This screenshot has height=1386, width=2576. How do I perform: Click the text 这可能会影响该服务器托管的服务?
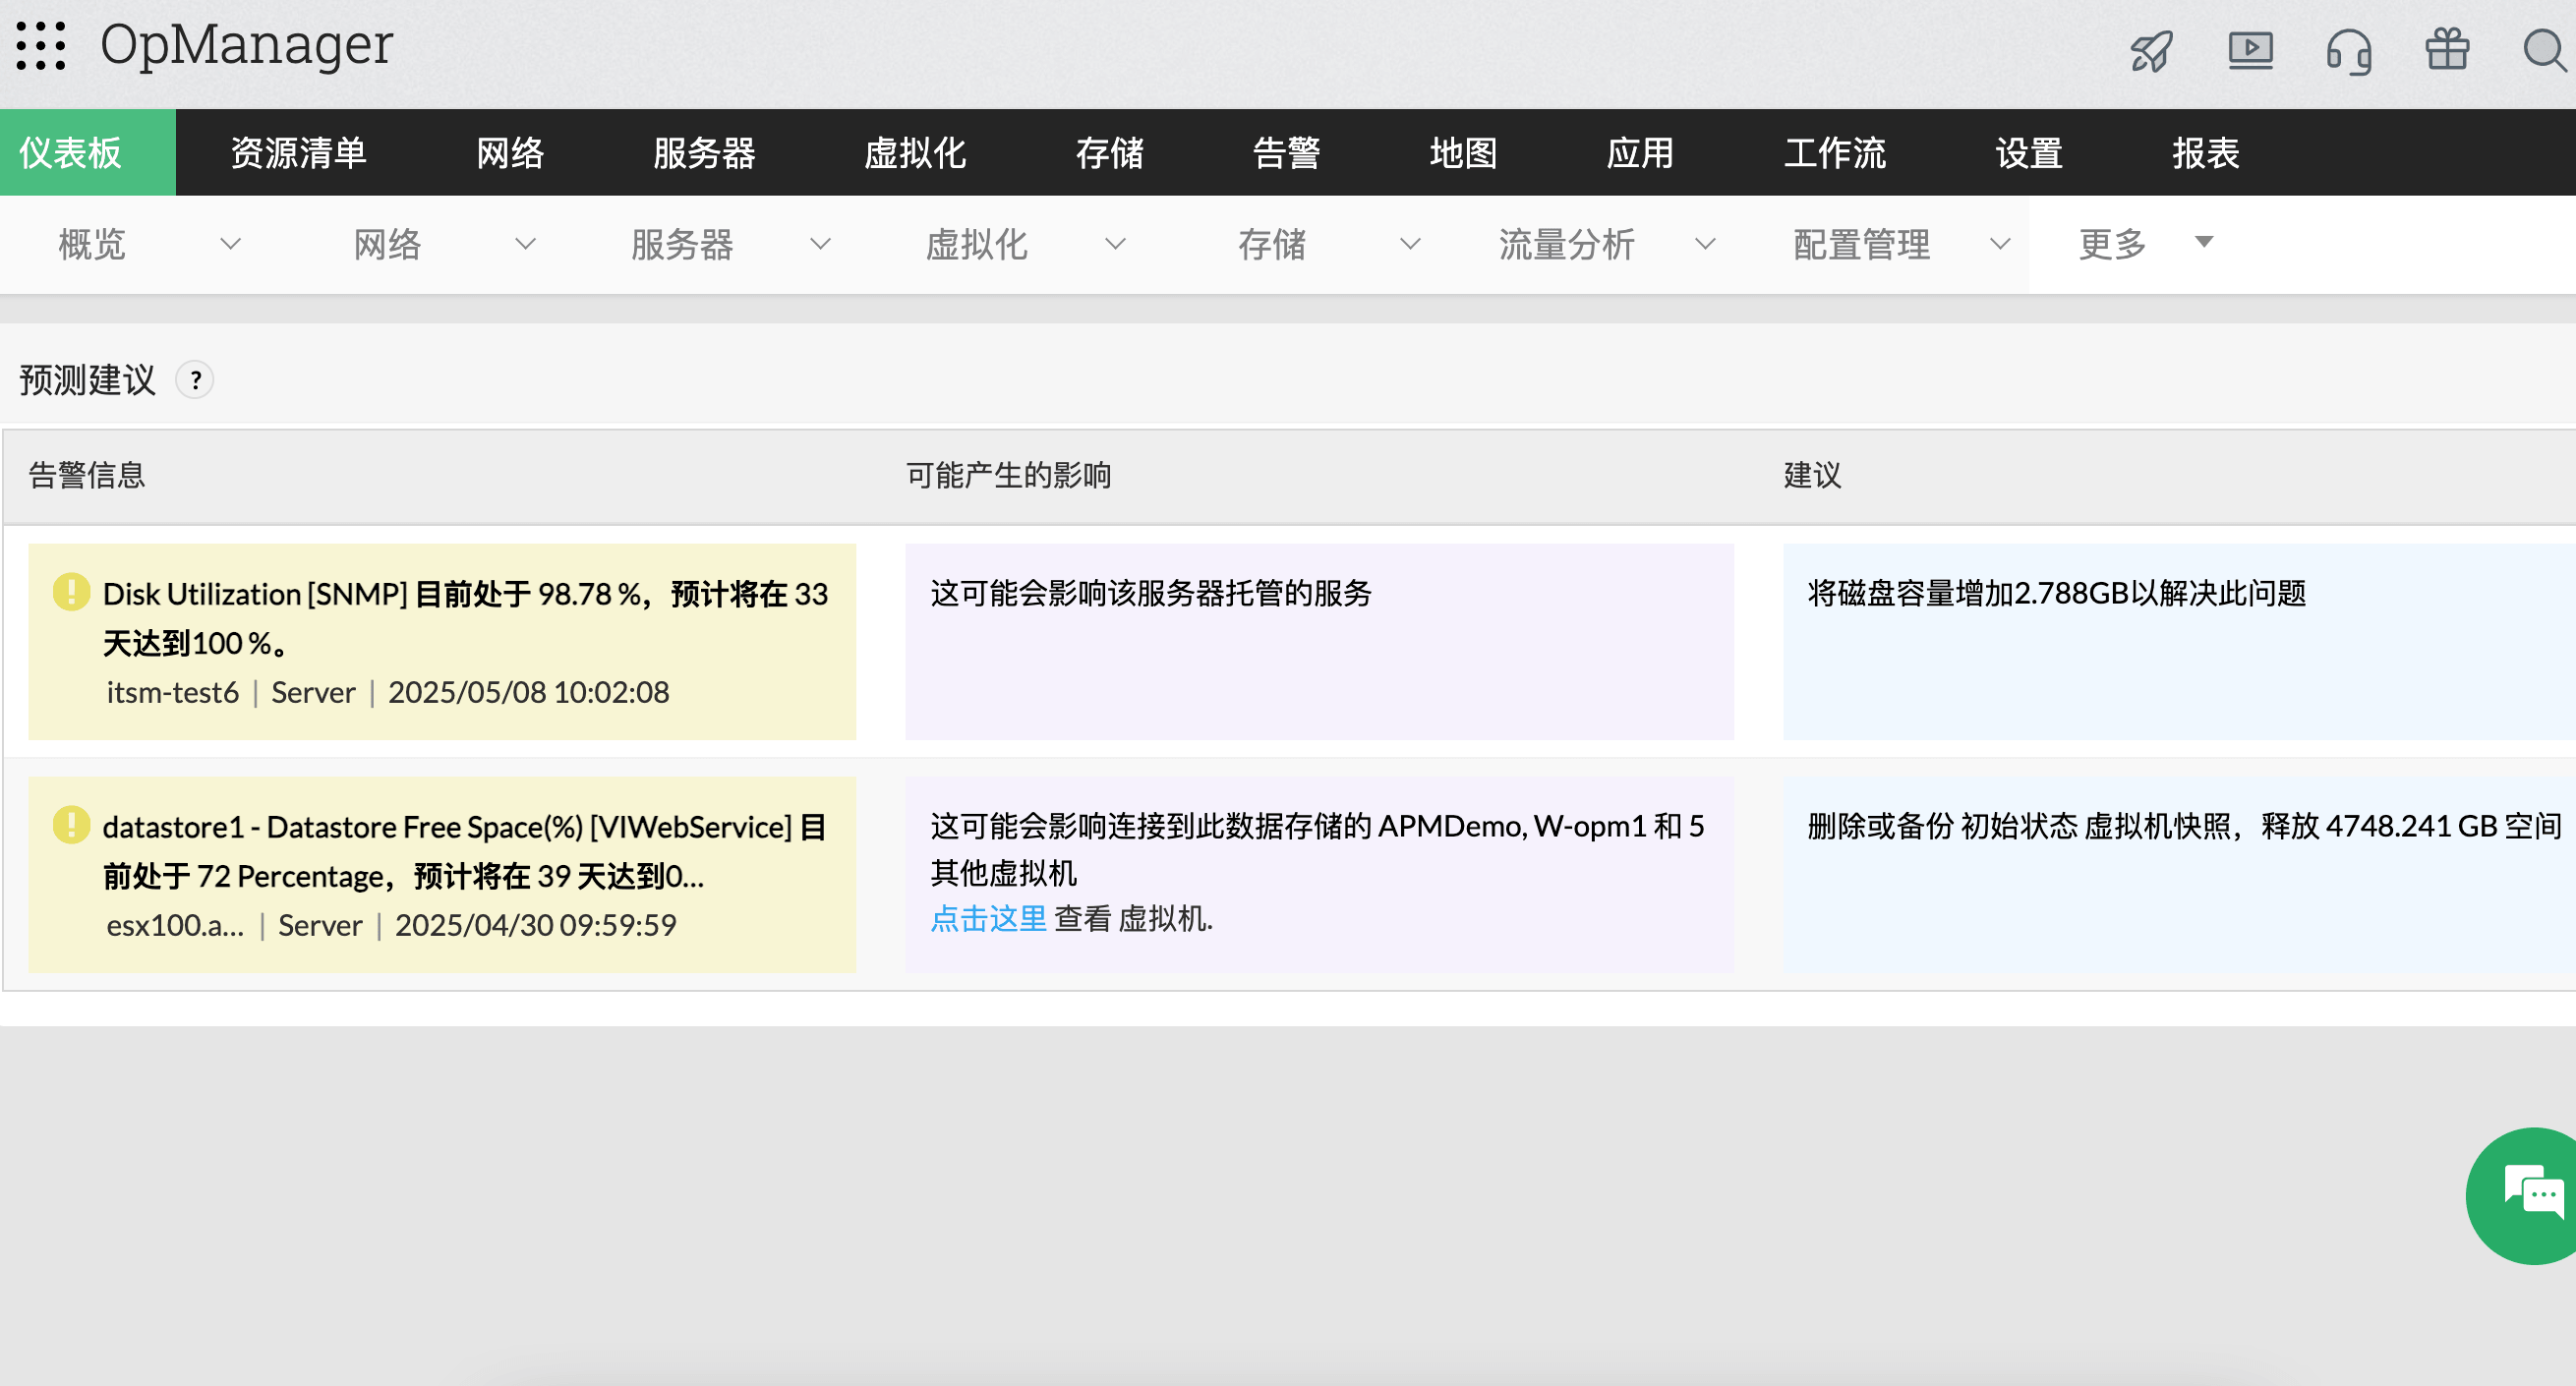click(x=1151, y=593)
